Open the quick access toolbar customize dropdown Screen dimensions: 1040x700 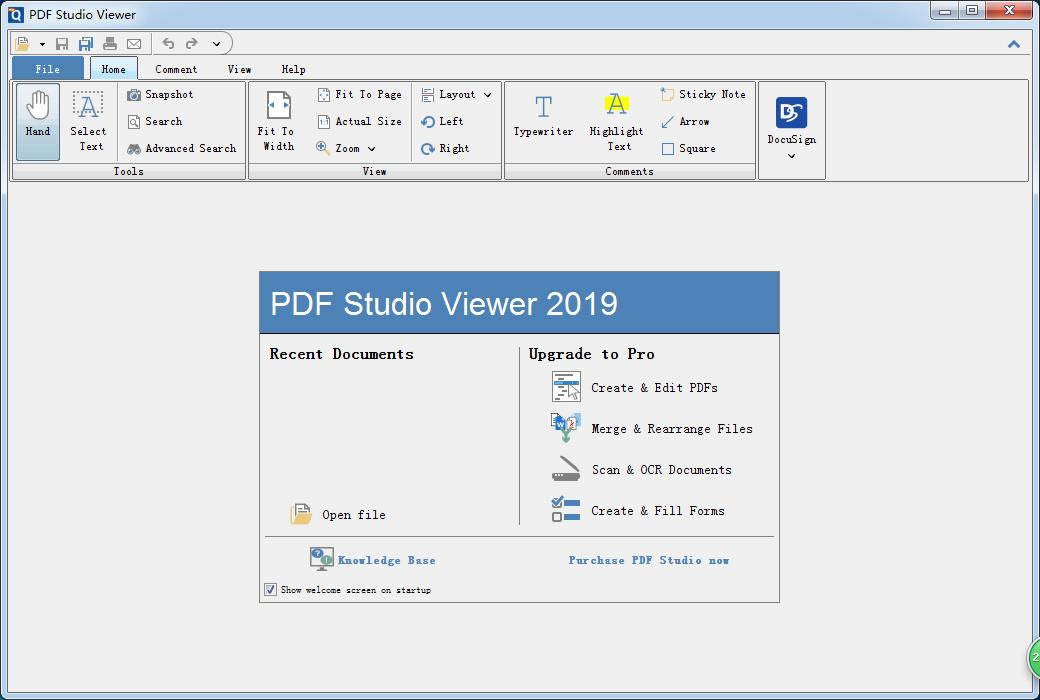point(216,44)
